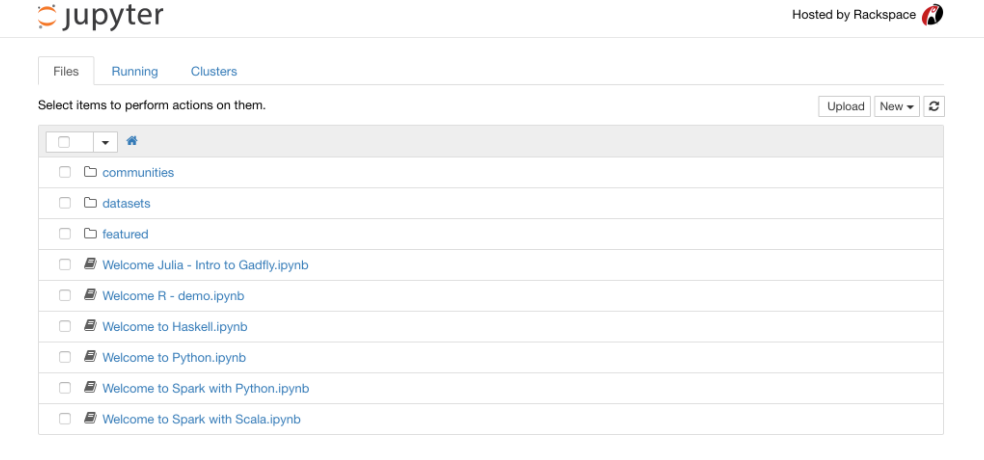This screenshot has height=460, width=984.
Task: Click the Jupyter logo
Action: pos(100,16)
